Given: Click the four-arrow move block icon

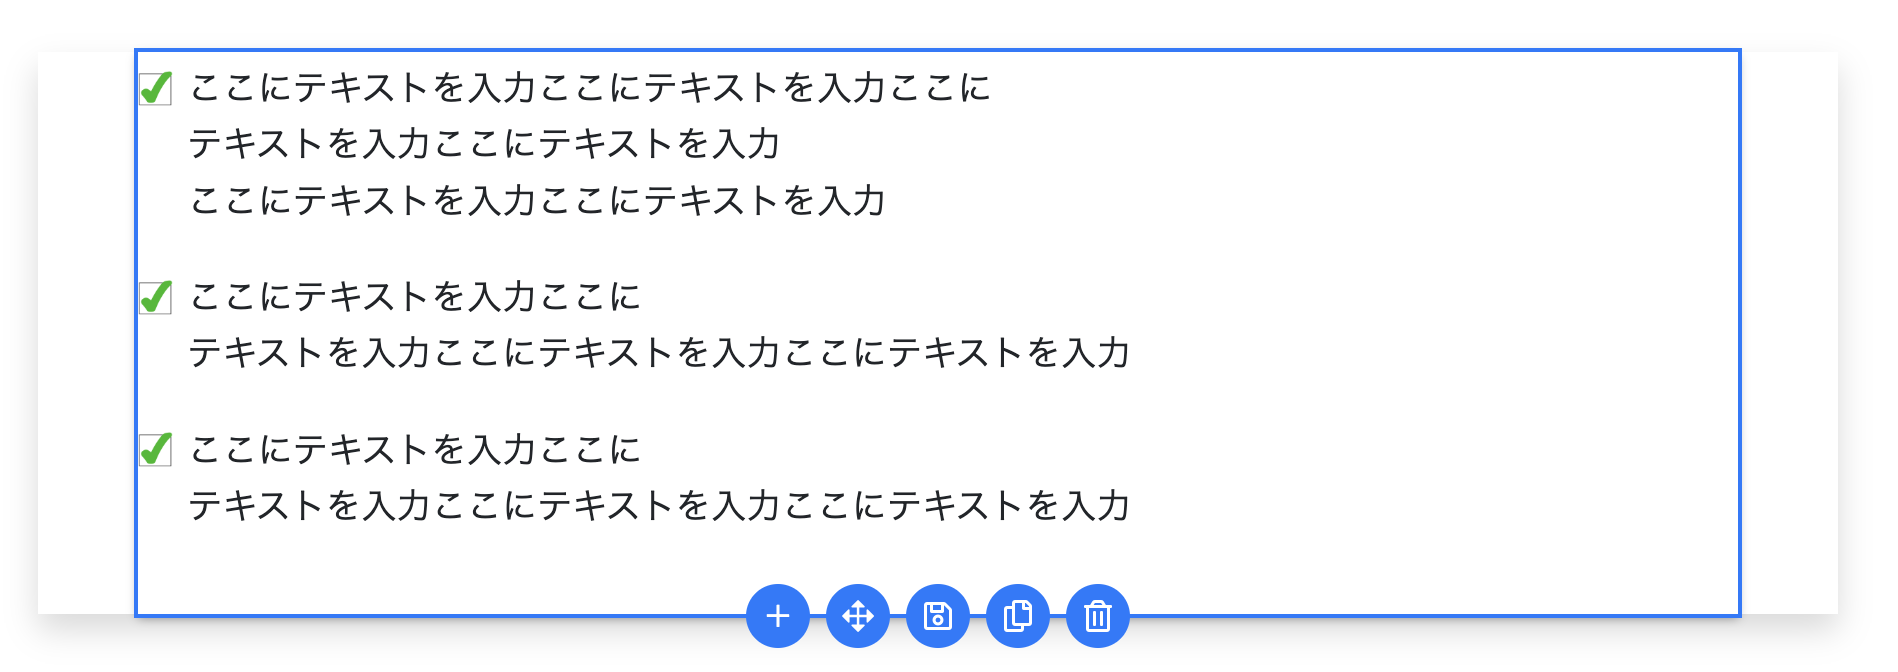Looking at the screenshot, I should (x=857, y=616).
